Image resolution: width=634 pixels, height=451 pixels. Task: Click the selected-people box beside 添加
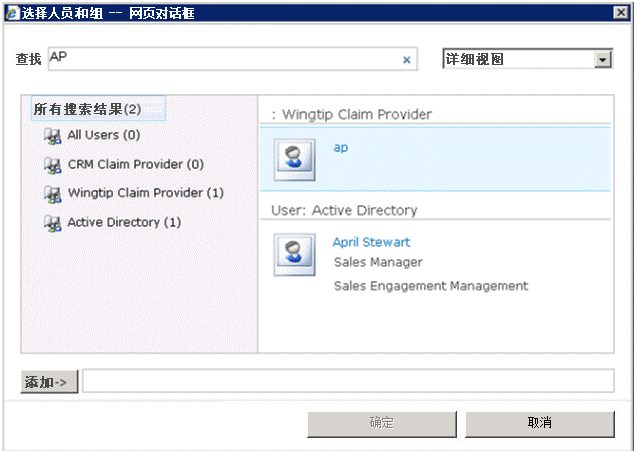click(347, 381)
